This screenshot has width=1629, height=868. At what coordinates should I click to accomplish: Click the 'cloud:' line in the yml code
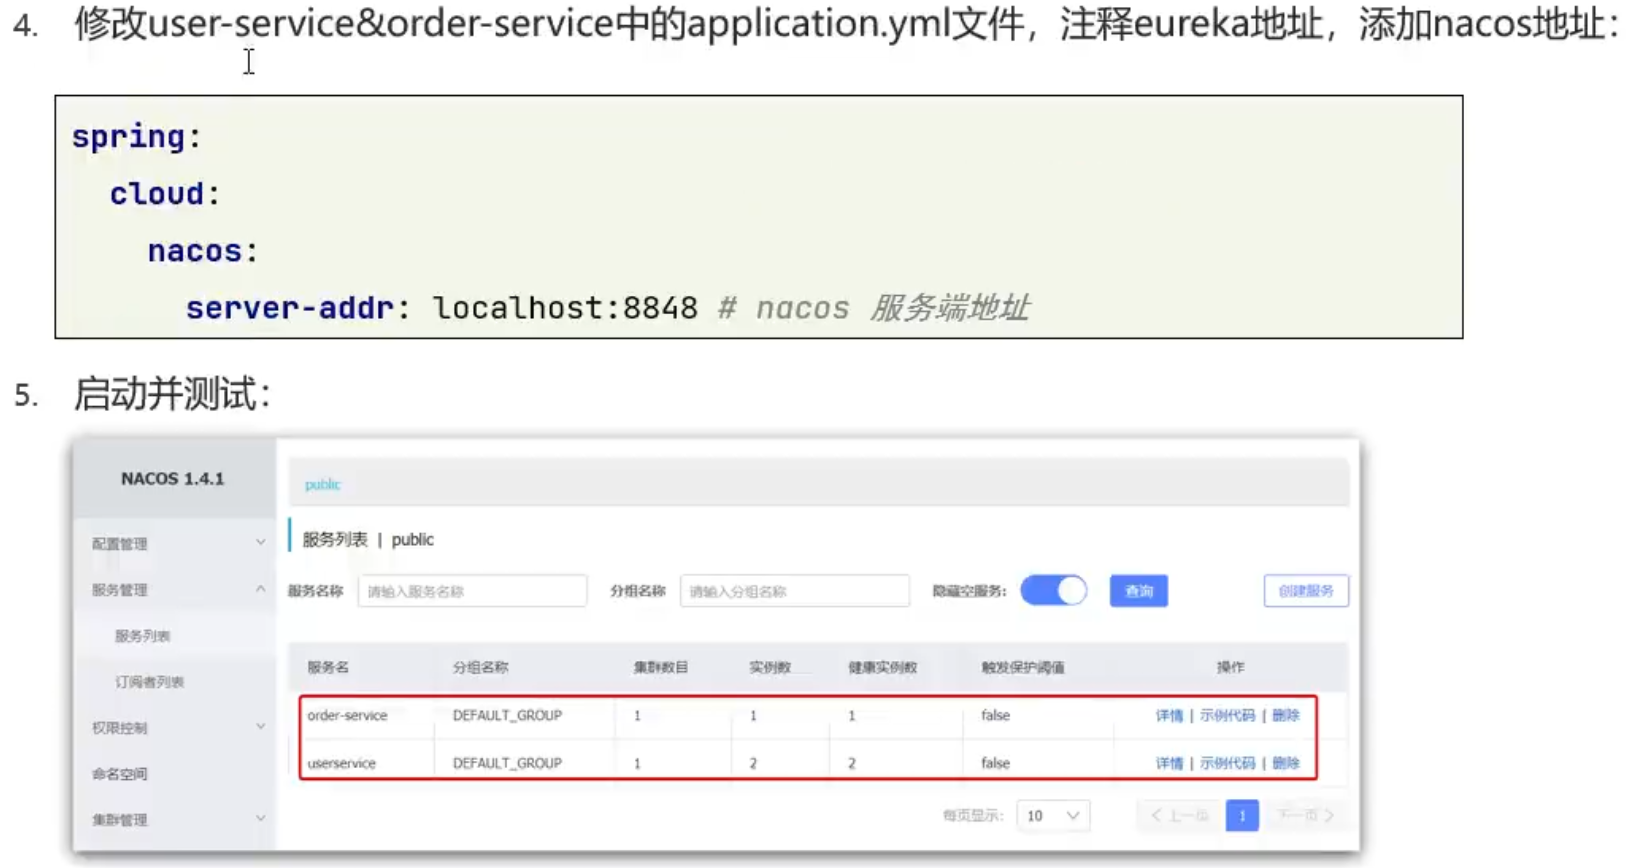(165, 193)
